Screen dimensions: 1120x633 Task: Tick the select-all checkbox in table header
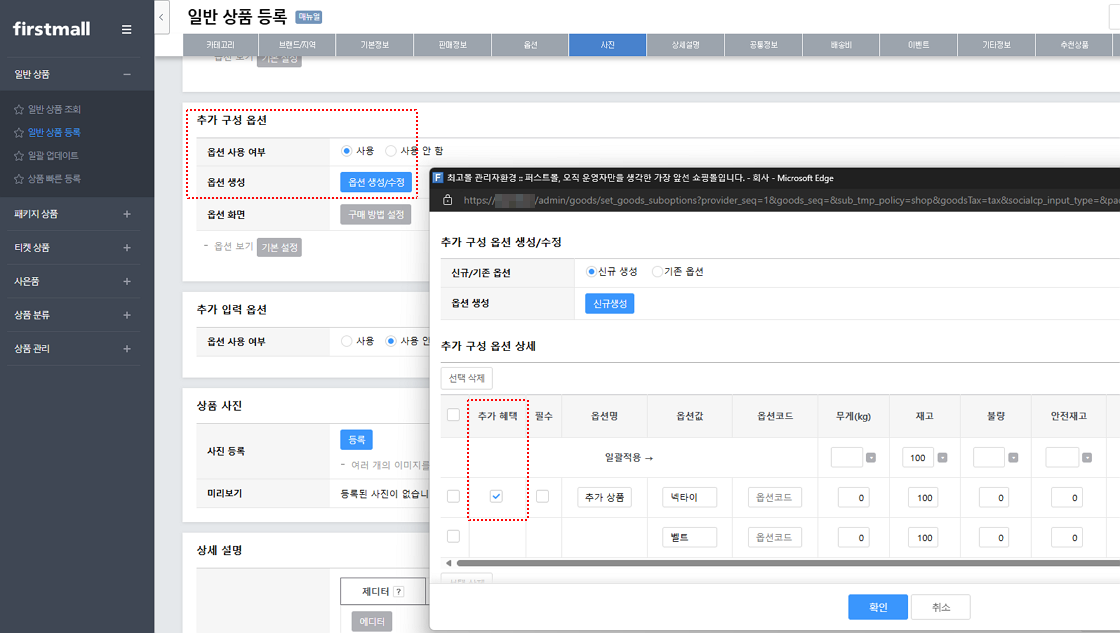click(x=454, y=415)
